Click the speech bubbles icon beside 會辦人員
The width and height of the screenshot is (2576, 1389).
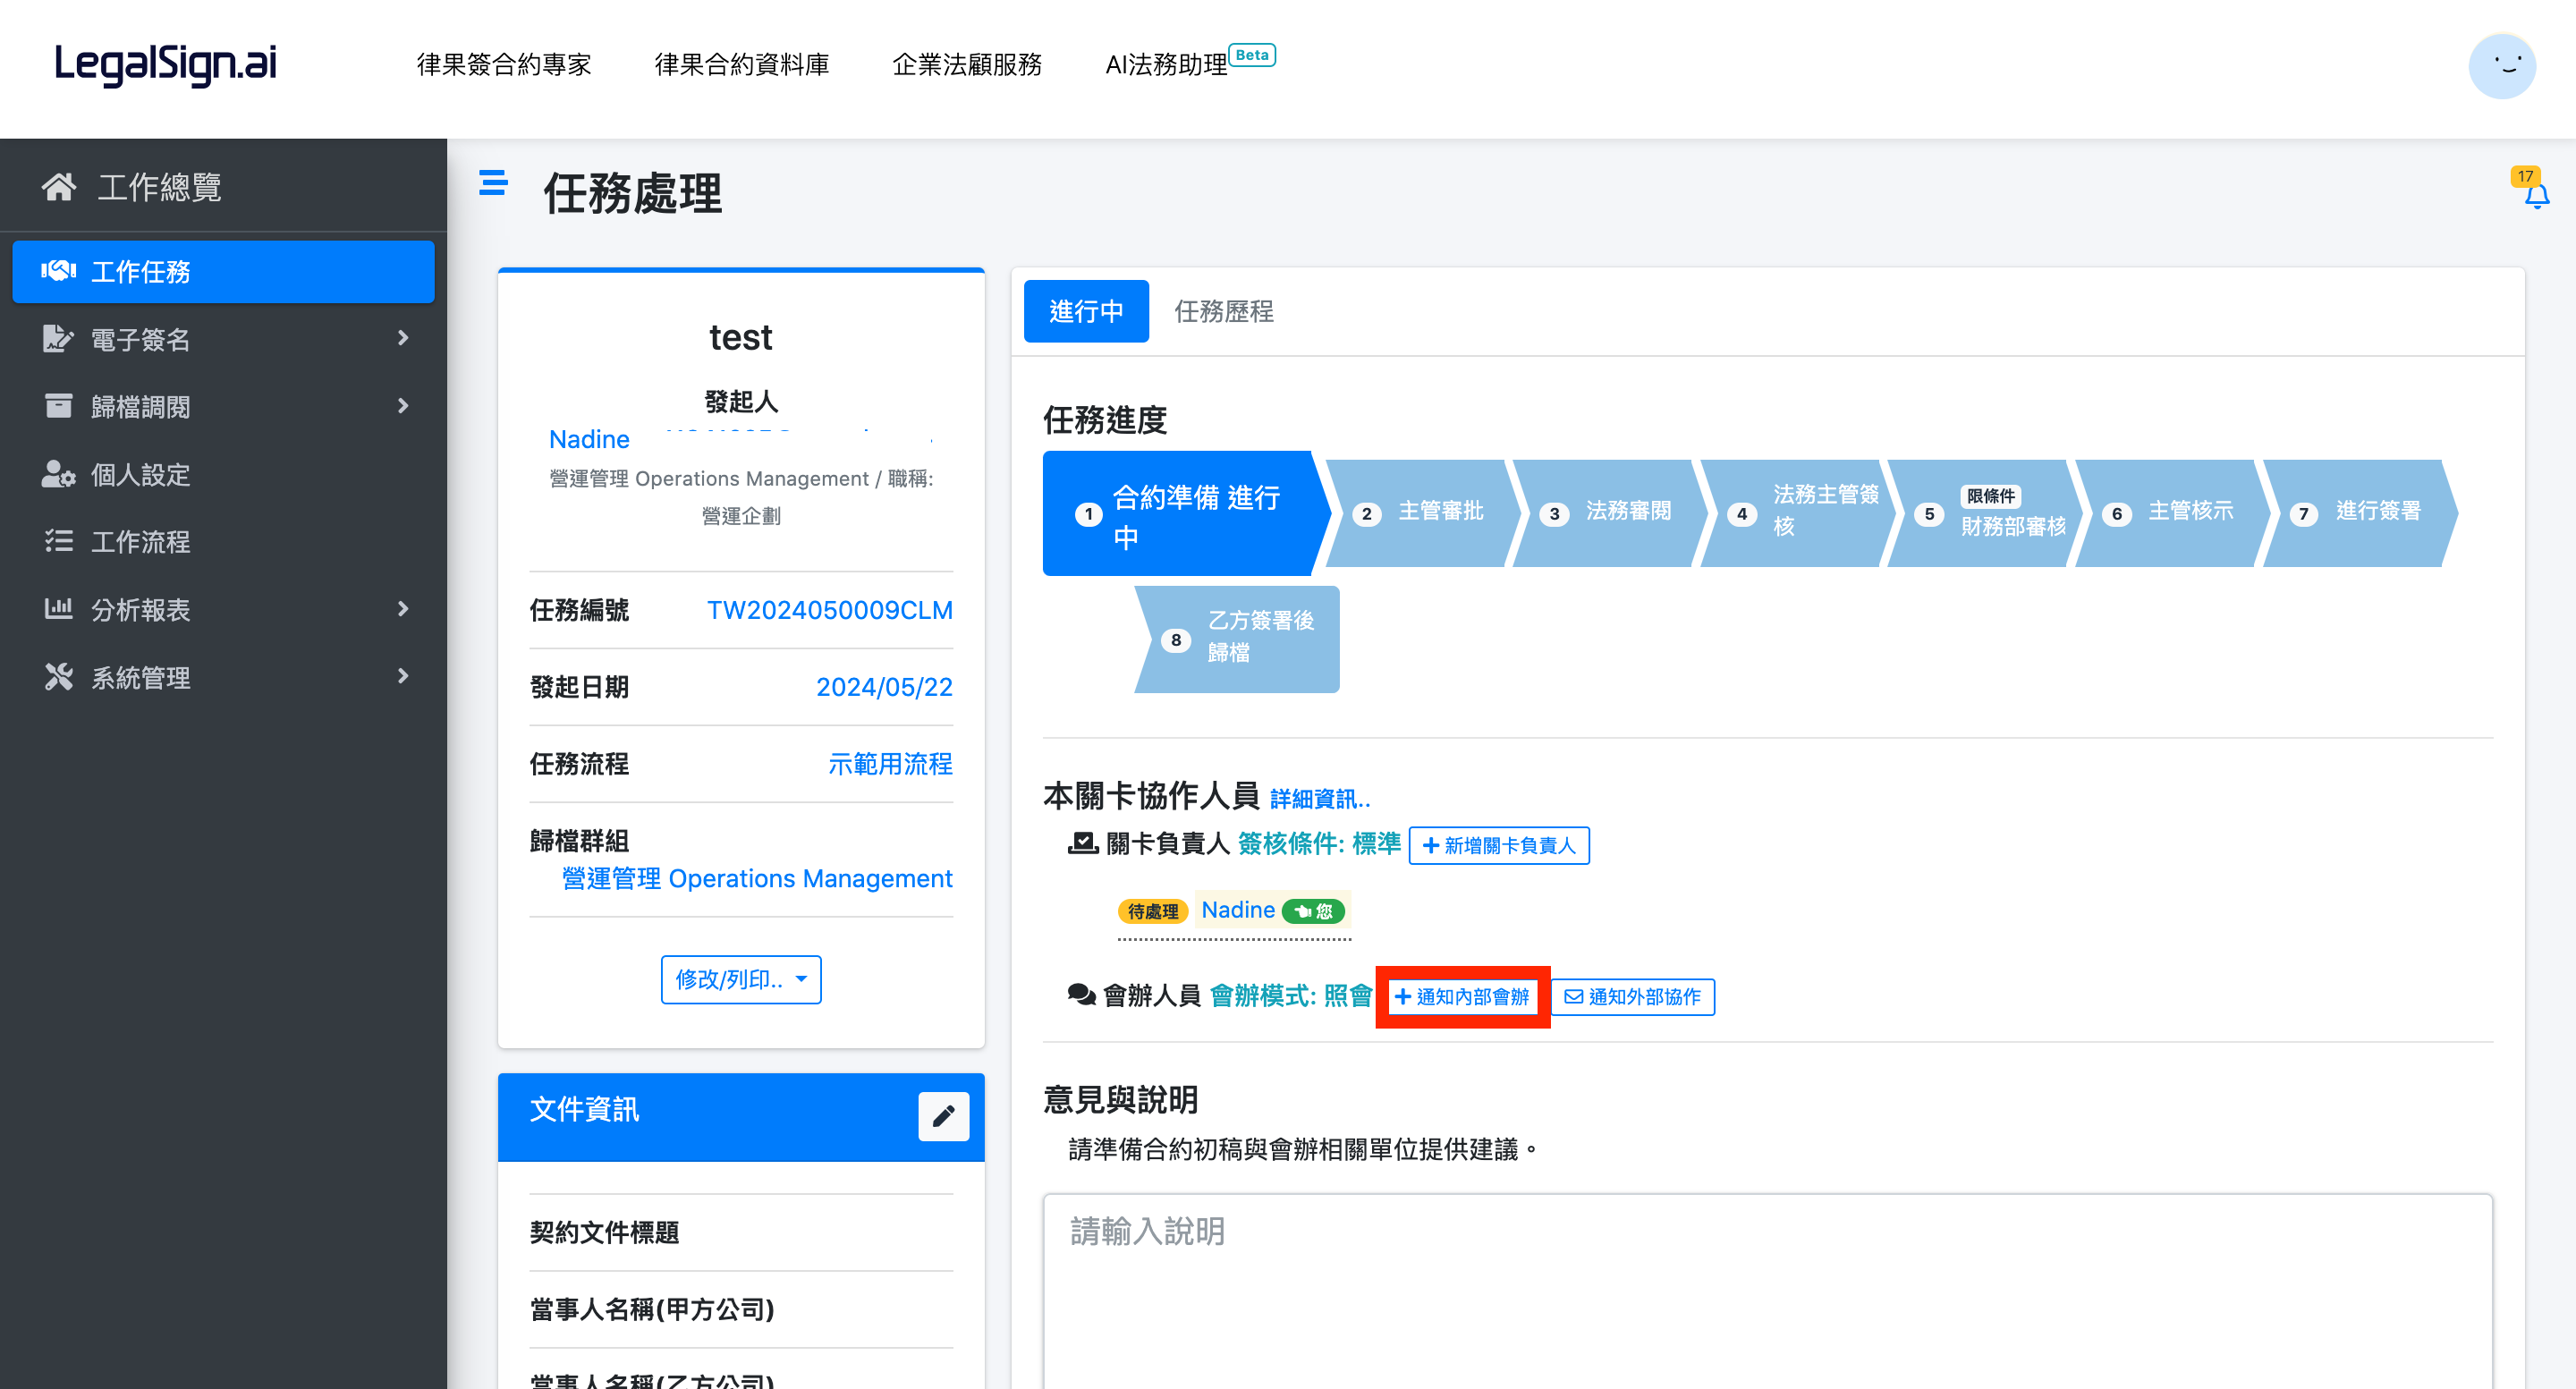point(1082,995)
